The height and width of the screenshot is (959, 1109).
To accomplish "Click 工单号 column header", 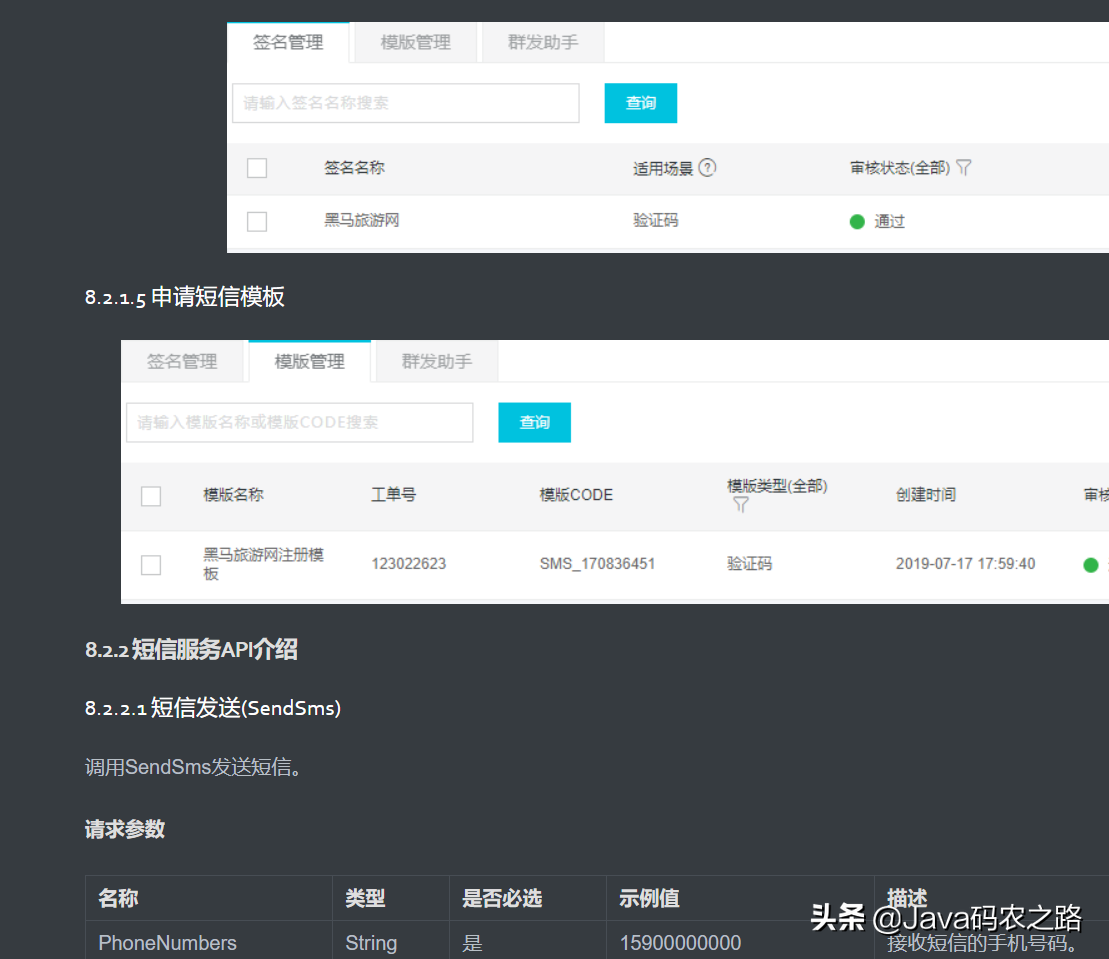I will (394, 495).
